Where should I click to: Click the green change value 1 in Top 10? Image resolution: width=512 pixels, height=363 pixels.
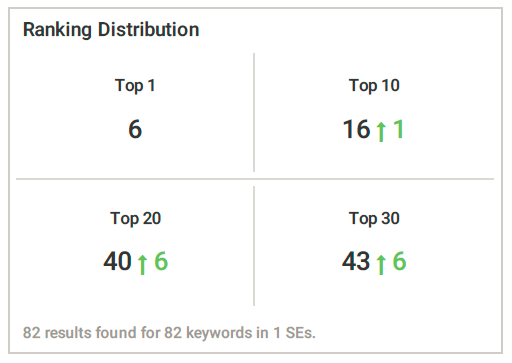(399, 129)
